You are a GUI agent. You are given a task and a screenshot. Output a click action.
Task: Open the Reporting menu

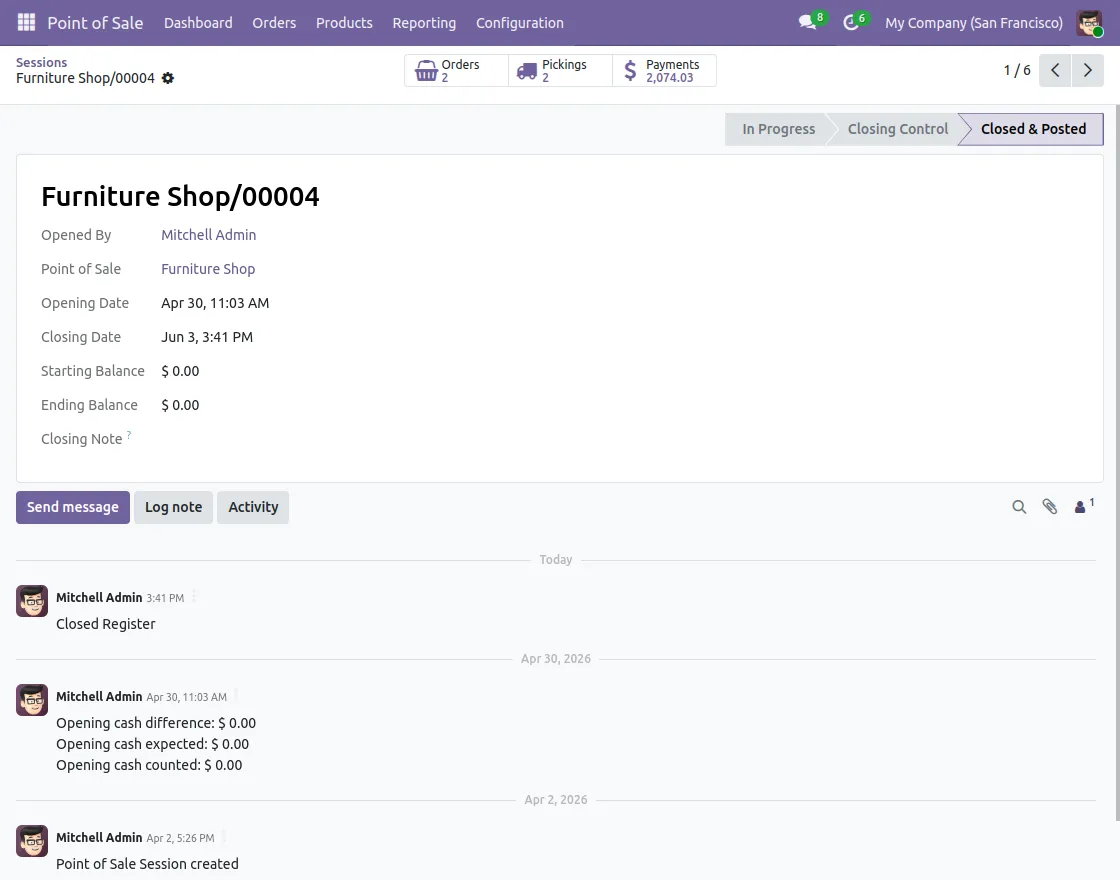tap(424, 23)
